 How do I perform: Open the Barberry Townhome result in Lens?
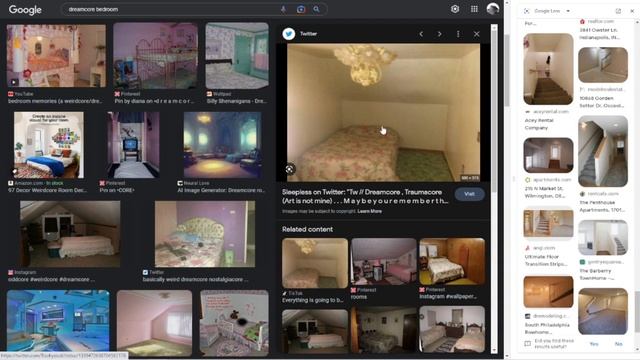[x=603, y=238]
